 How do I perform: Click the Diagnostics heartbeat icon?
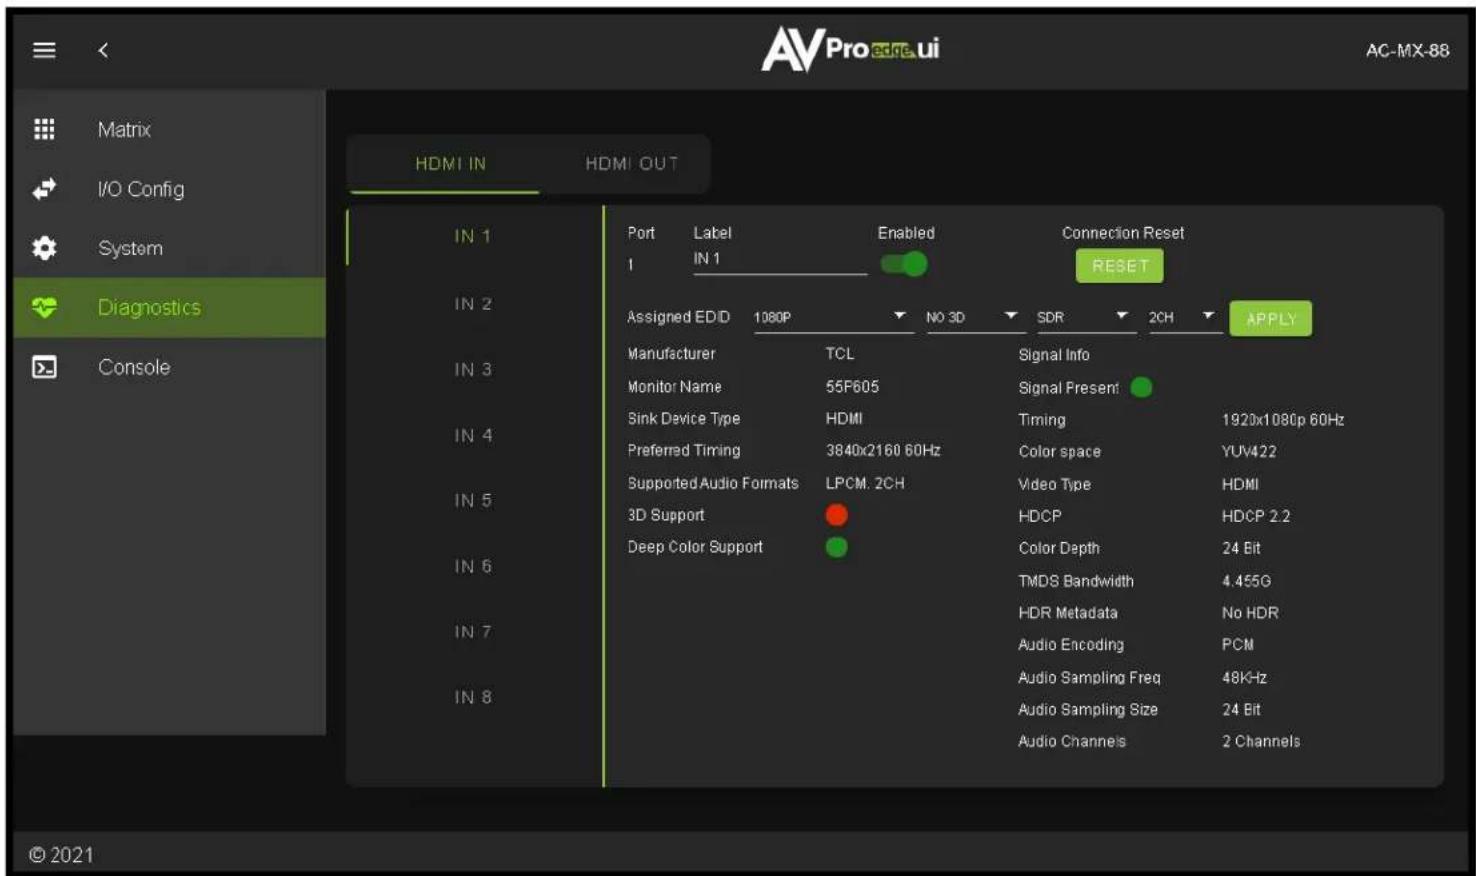tap(44, 307)
